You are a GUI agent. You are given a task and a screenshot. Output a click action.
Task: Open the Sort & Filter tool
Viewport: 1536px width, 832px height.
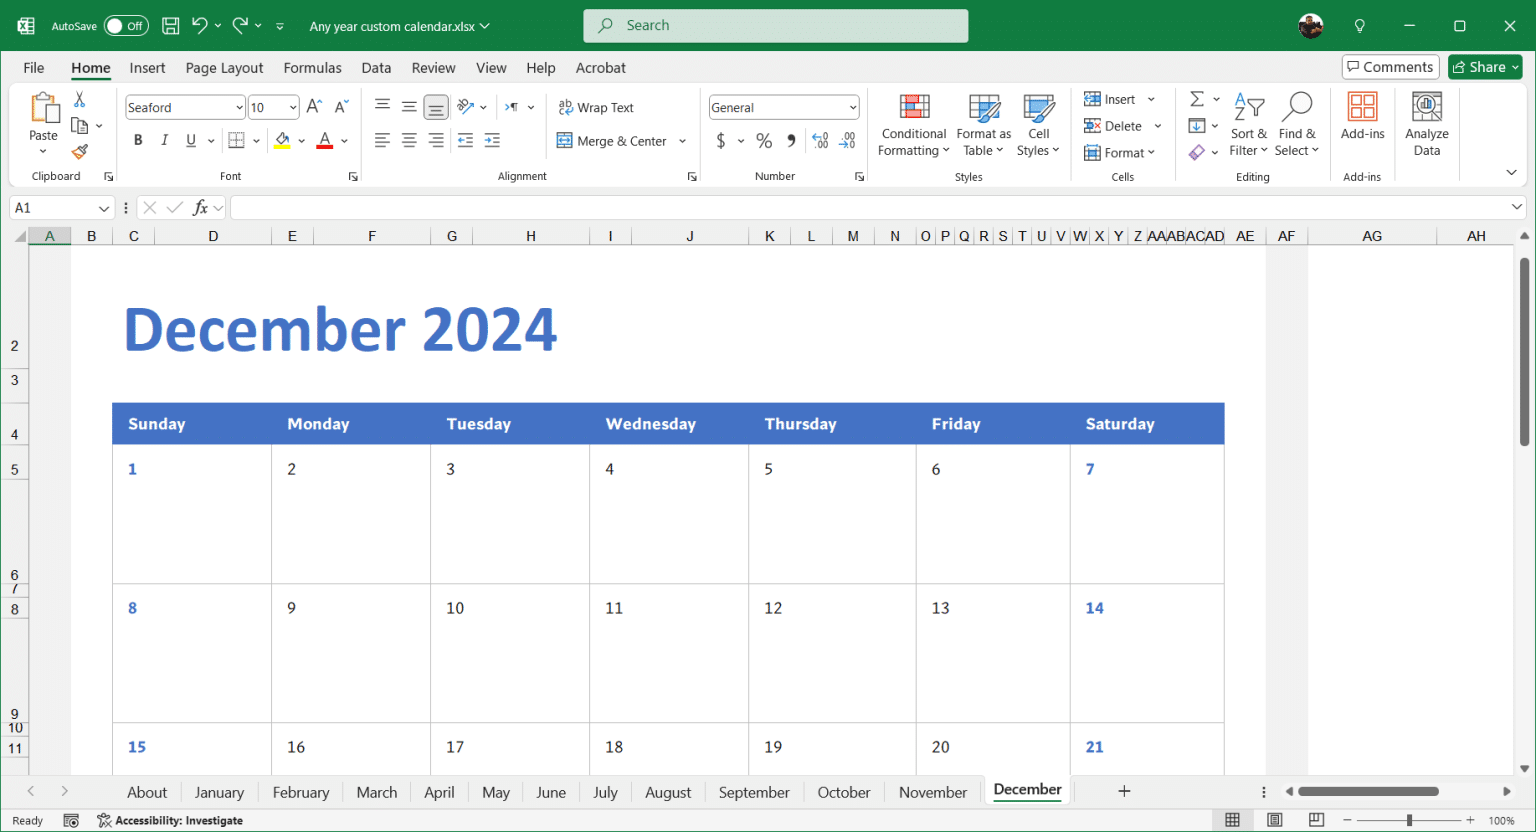coord(1249,124)
